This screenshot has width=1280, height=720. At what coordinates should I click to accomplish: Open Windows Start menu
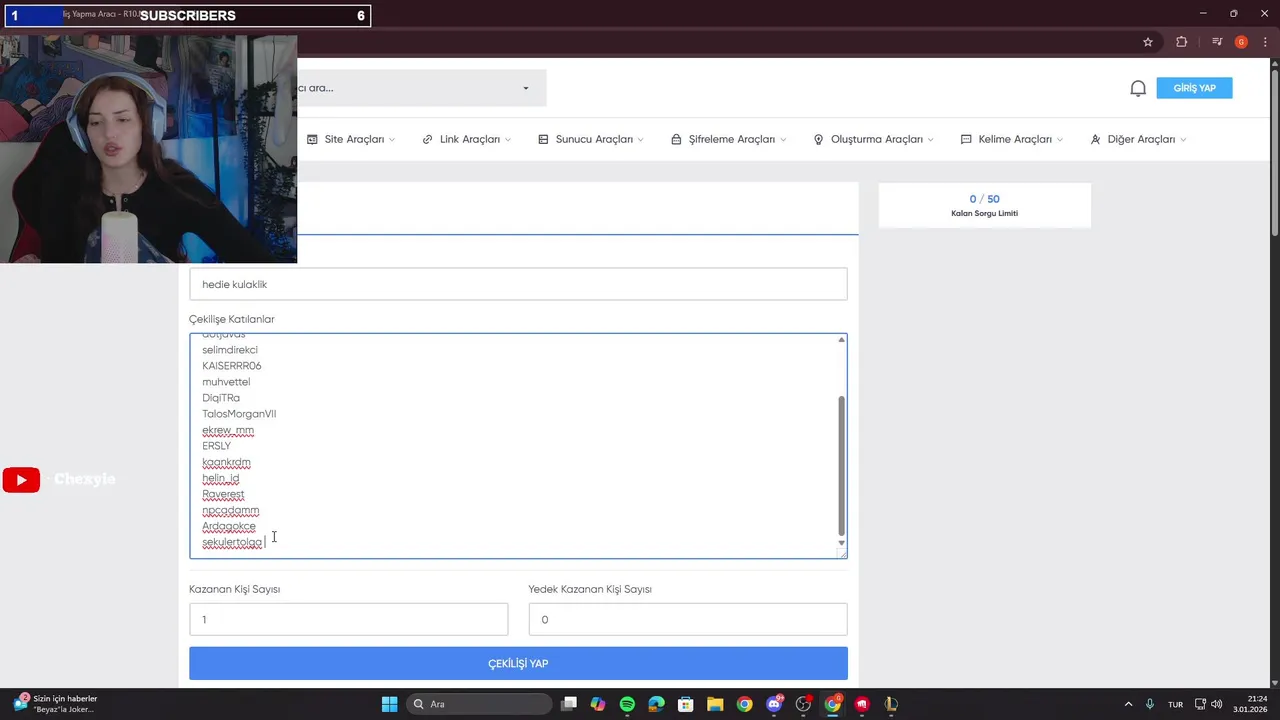pyautogui.click(x=390, y=704)
